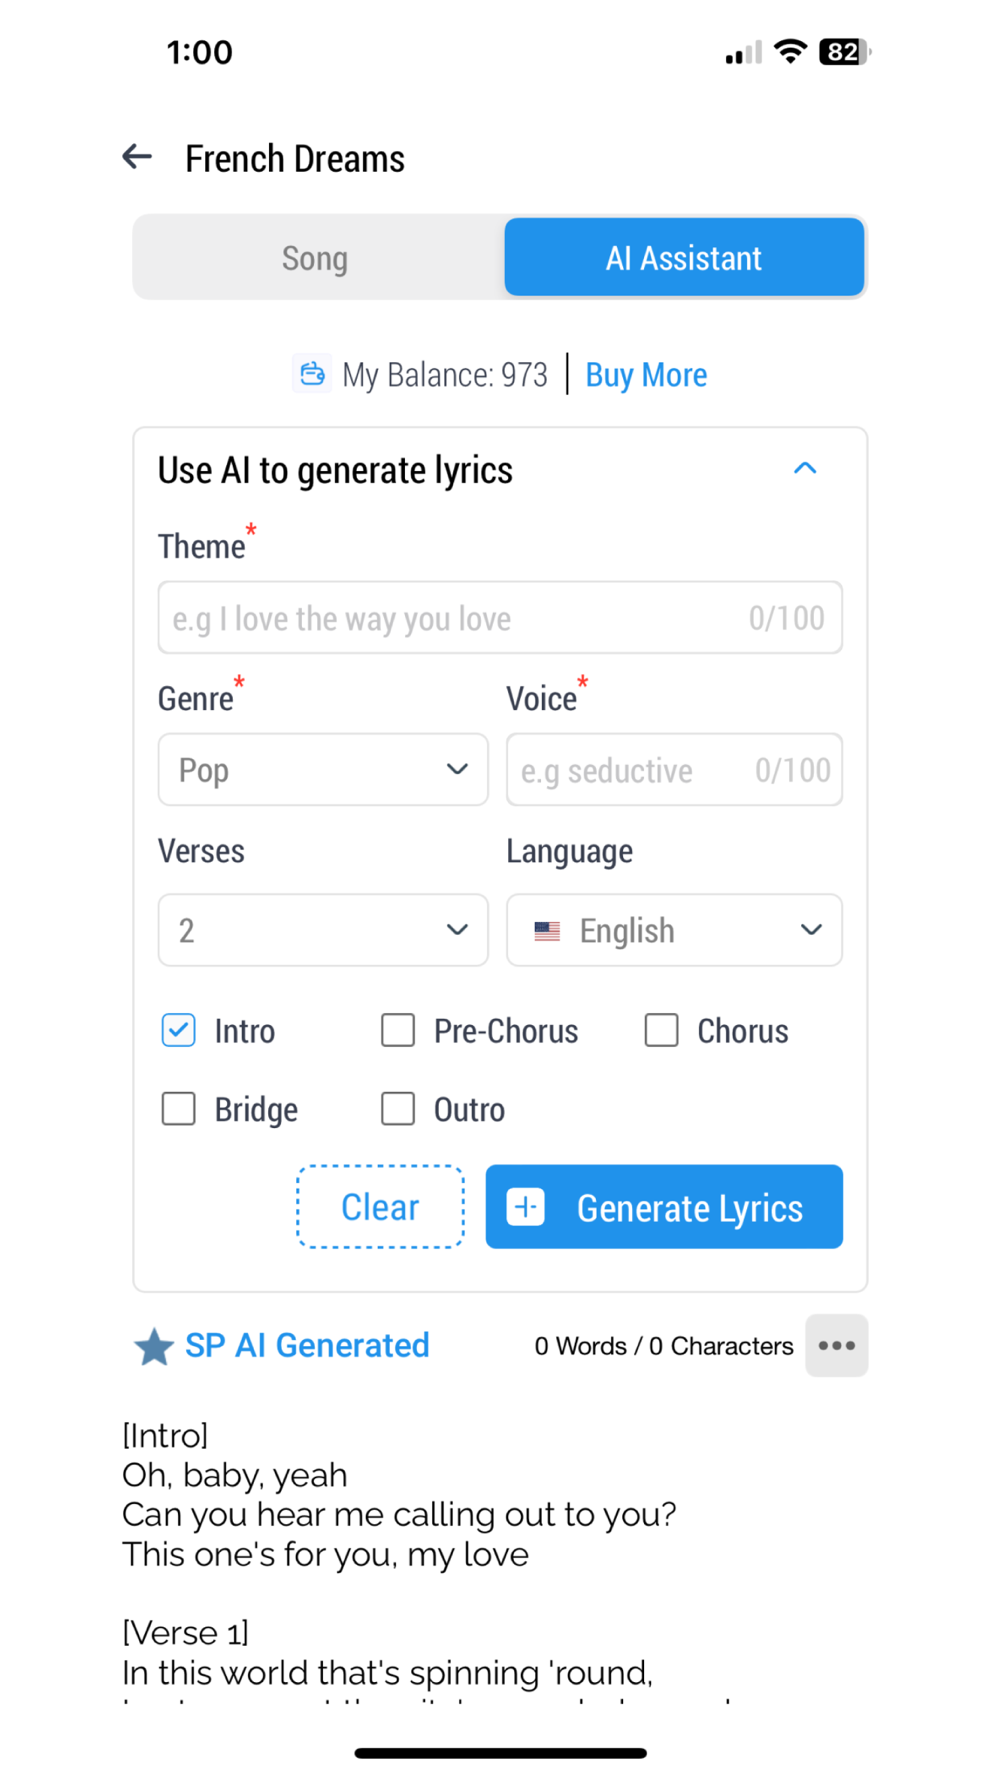Open the three-dots more options menu
The width and height of the screenshot is (1000, 1778).
[836, 1346]
